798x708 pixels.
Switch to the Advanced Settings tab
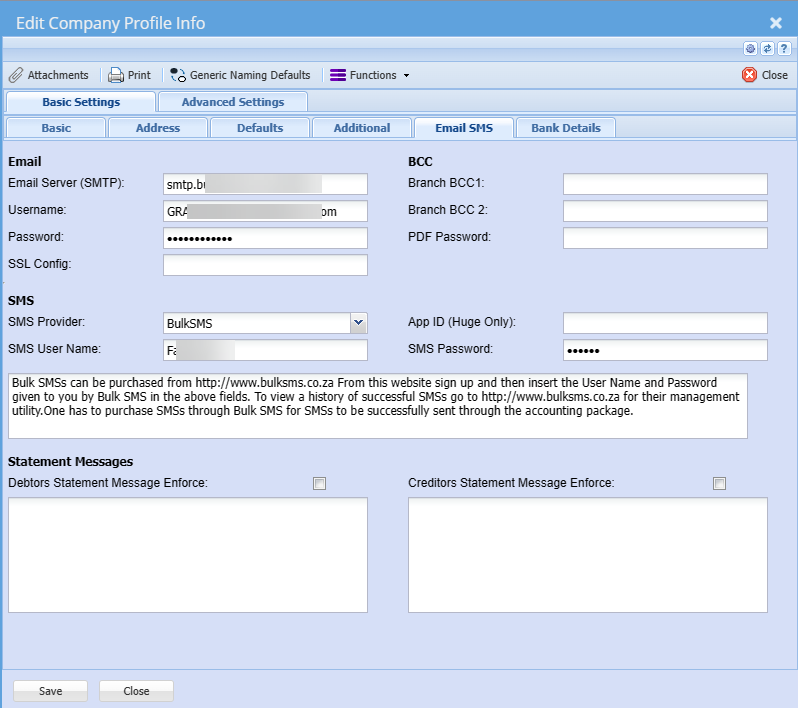coord(232,102)
